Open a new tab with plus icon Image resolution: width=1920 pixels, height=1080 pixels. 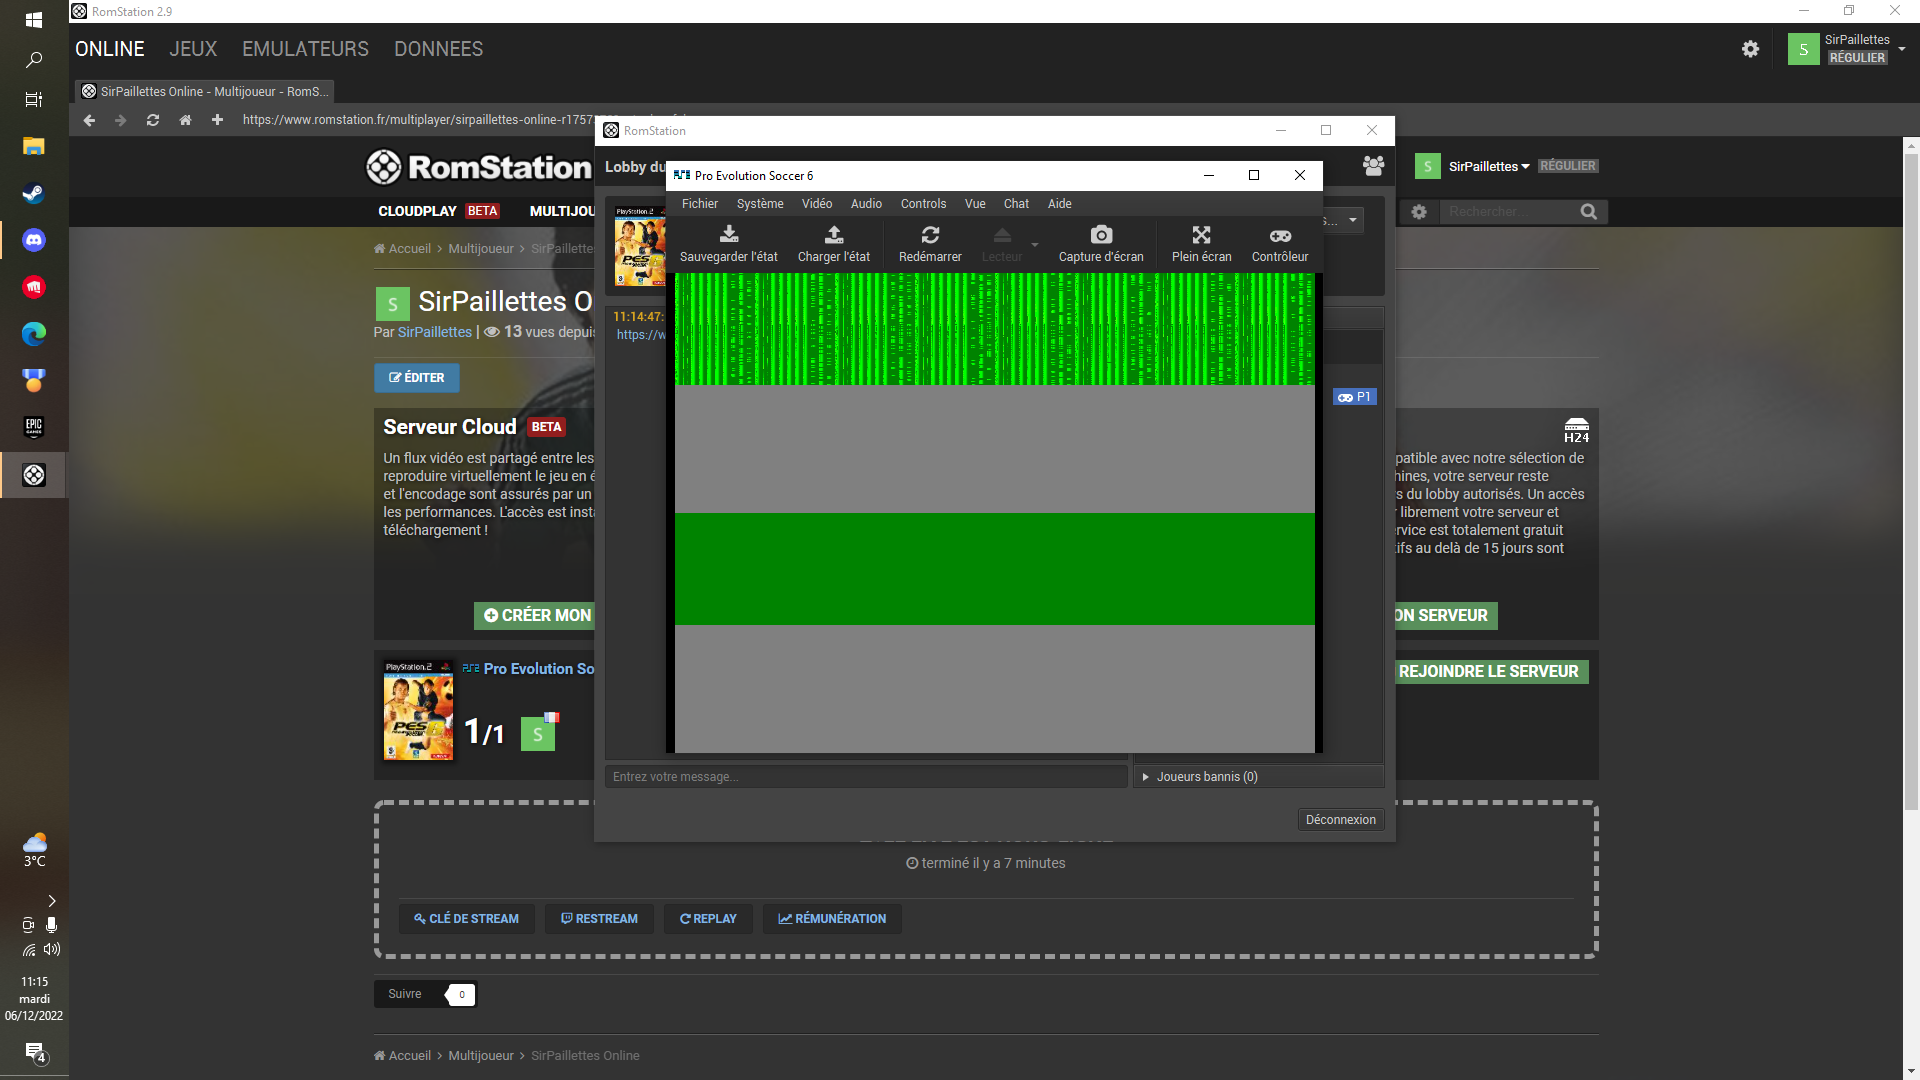(217, 120)
